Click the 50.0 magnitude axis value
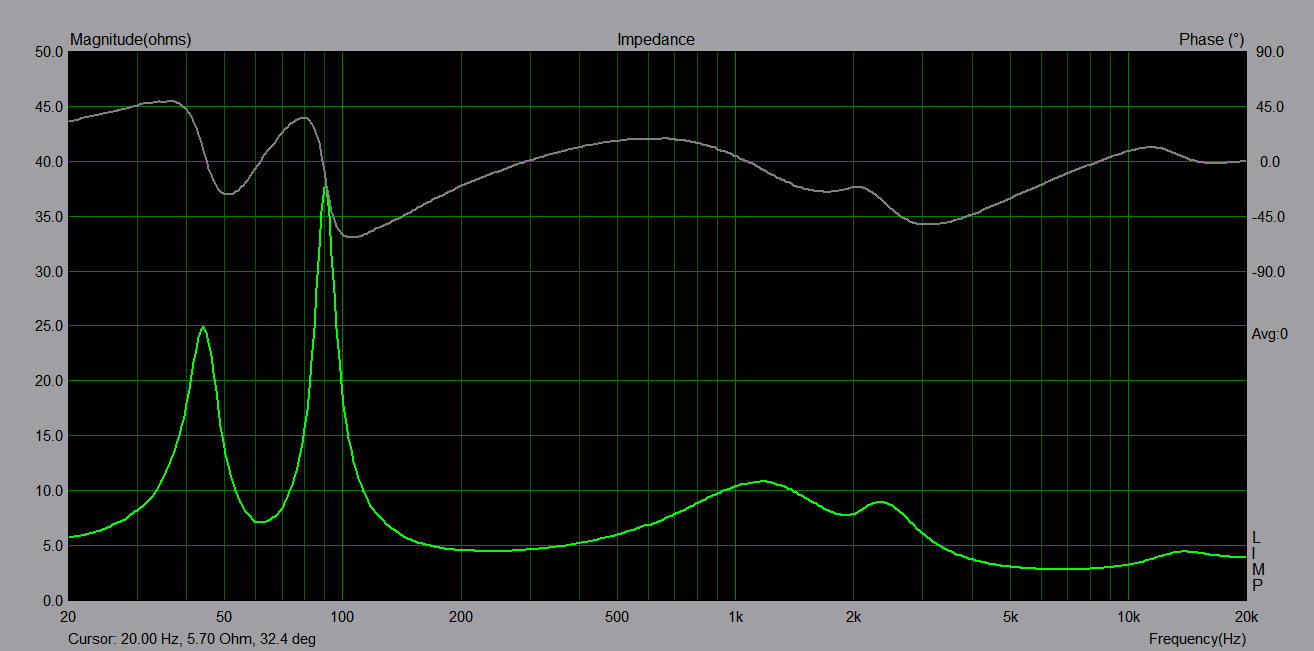The image size is (1314, 651). pyautogui.click(x=49, y=52)
